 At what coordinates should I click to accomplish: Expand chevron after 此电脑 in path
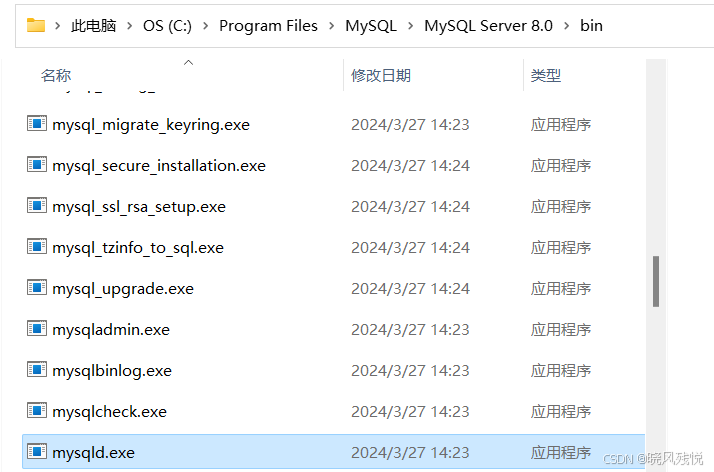[x=130, y=26]
